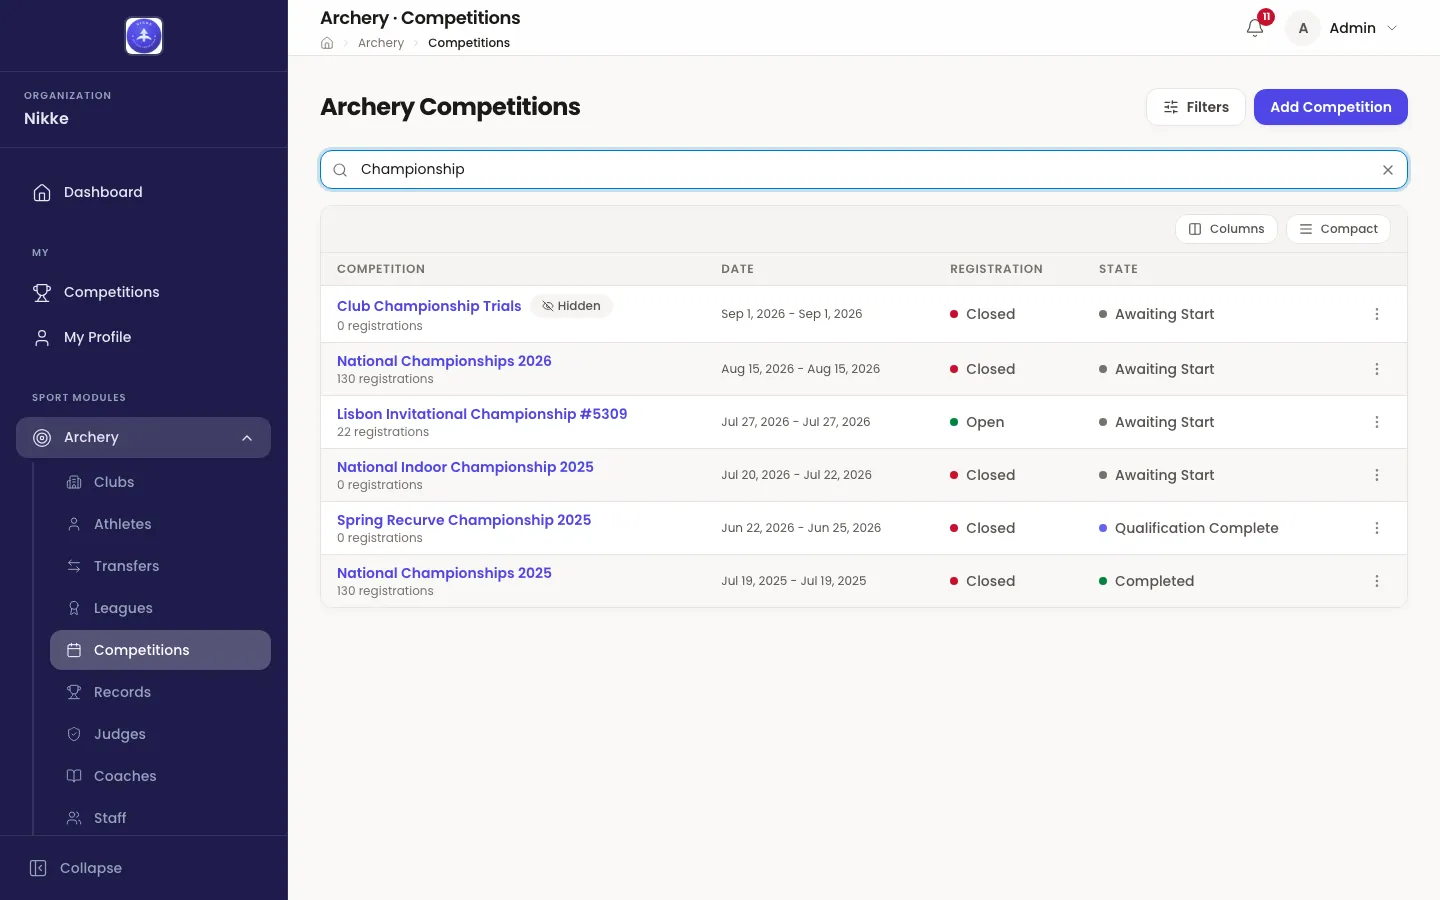Open the Filters panel
This screenshot has height=900, width=1440.
[x=1195, y=107]
